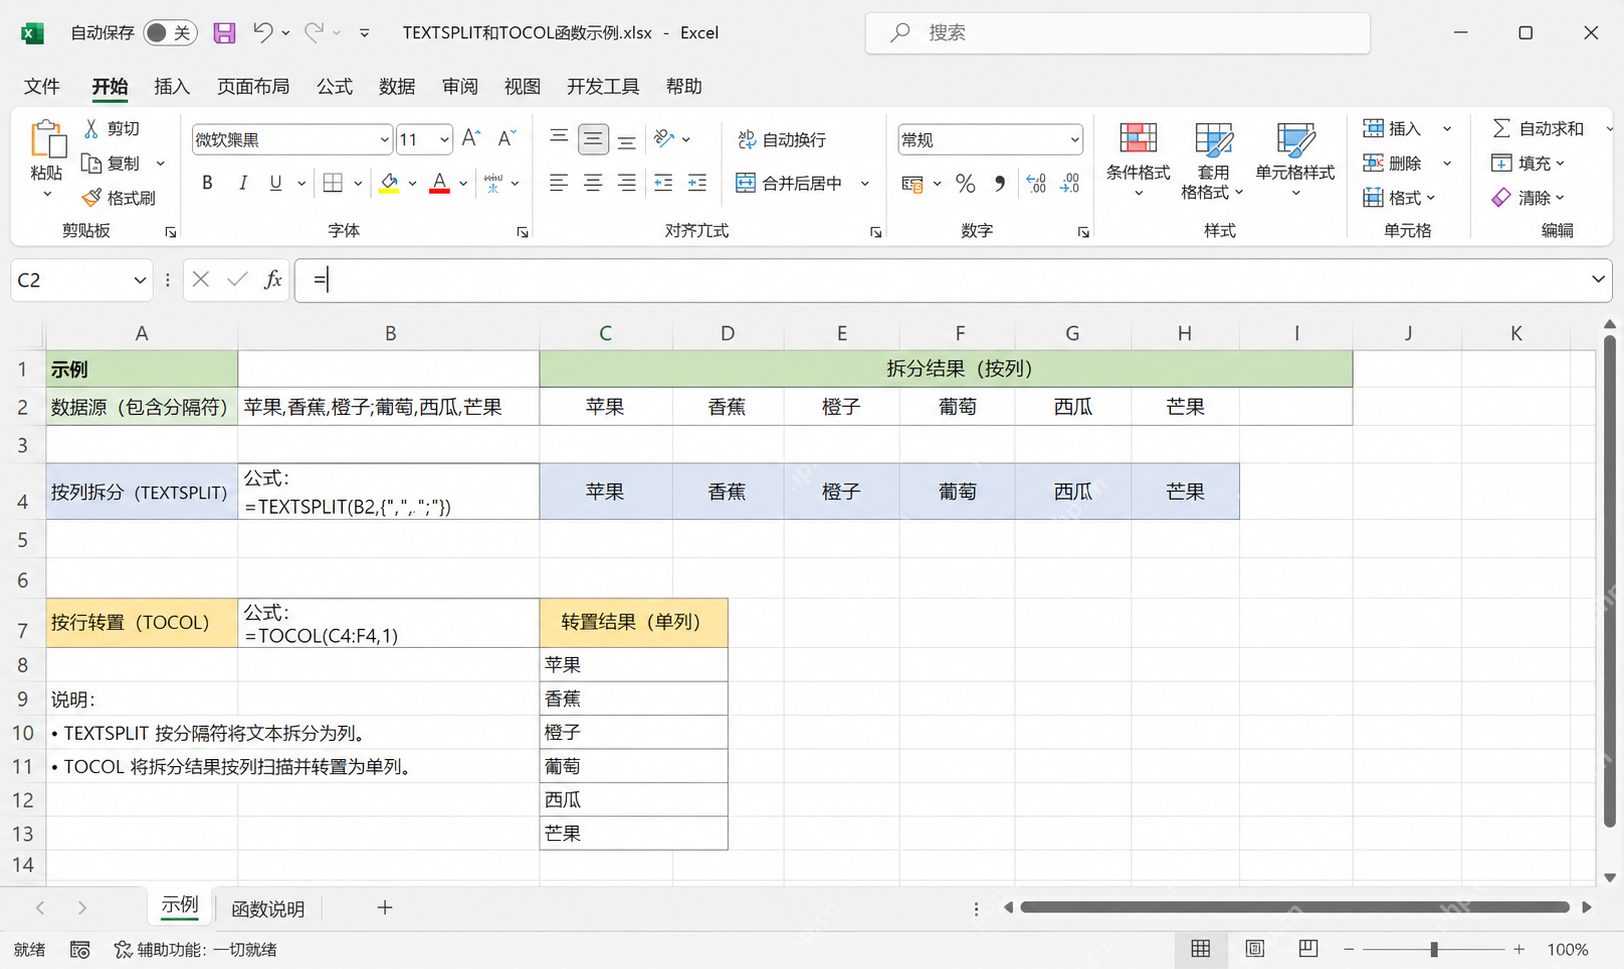Apply Bold formatting
The width and height of the screenshot is (1624, 969).
(207, 183)
